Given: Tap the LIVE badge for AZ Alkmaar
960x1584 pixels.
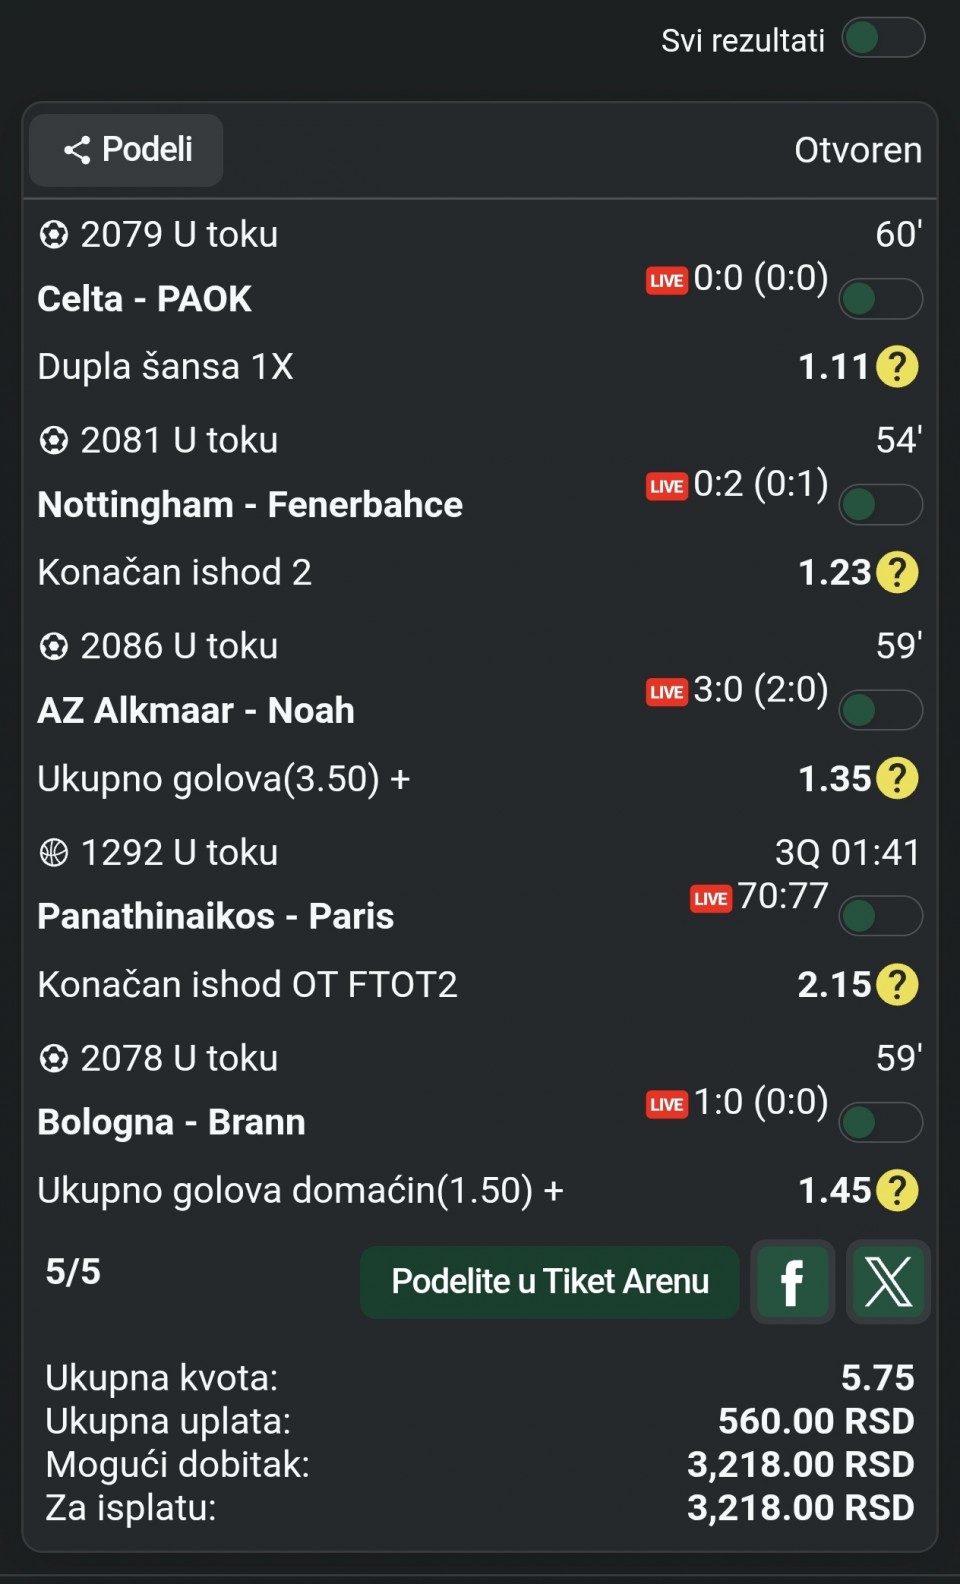Looking at the screenshot, I should tap(667, 692).
